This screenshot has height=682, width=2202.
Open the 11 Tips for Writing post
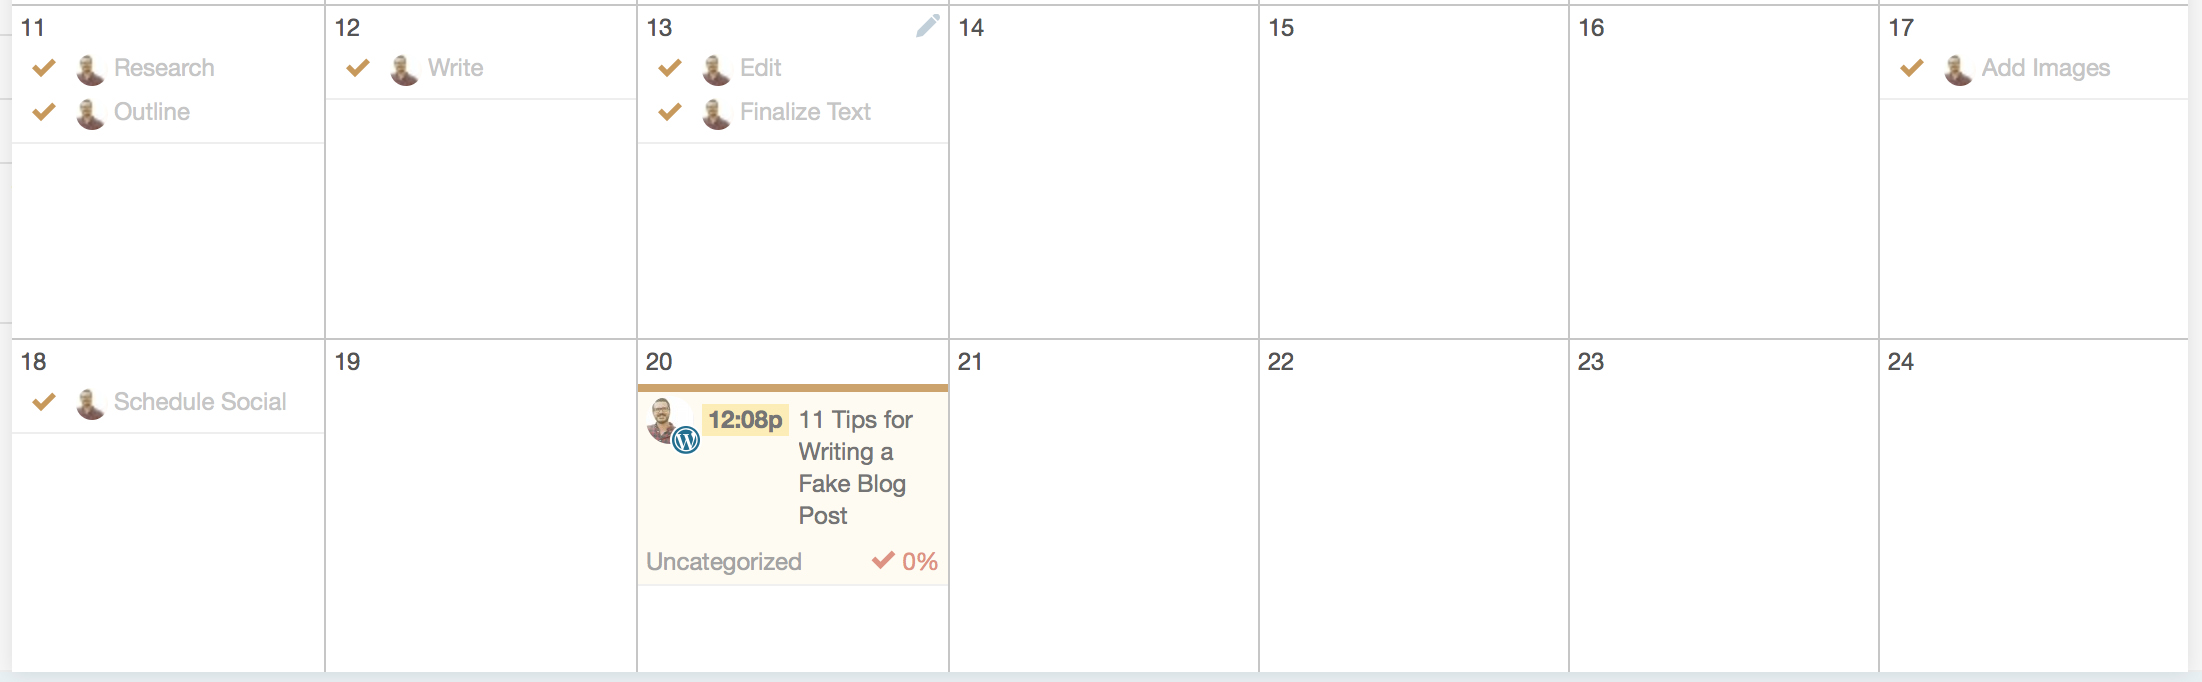pos(854,467)
